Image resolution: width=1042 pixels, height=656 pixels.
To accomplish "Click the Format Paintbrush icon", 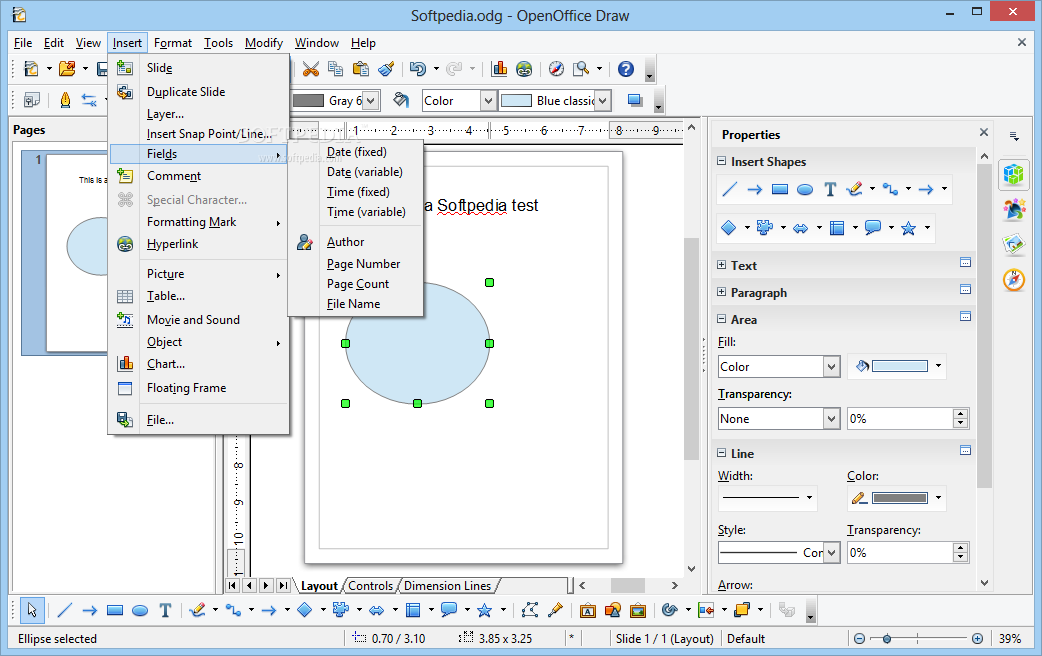I will pyautogui.click(x=386, y=68).
